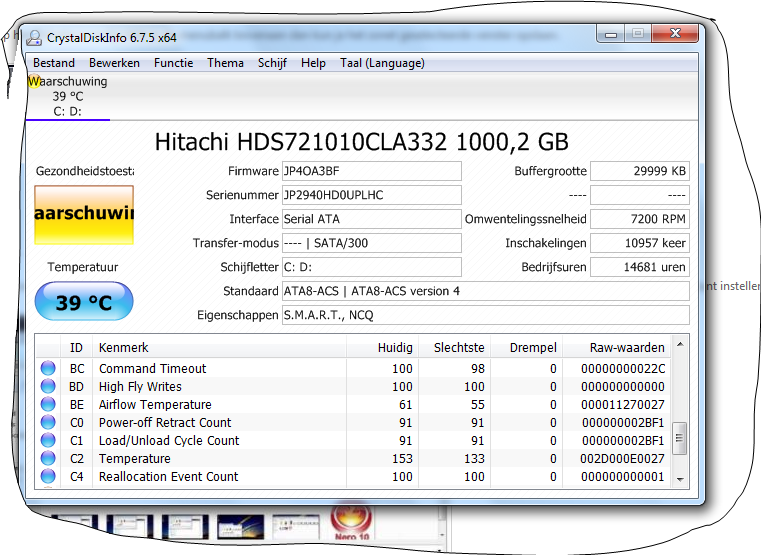The image size is (761, 555).
Task: Click the Kenmerk column header
Action: (123, 348)
